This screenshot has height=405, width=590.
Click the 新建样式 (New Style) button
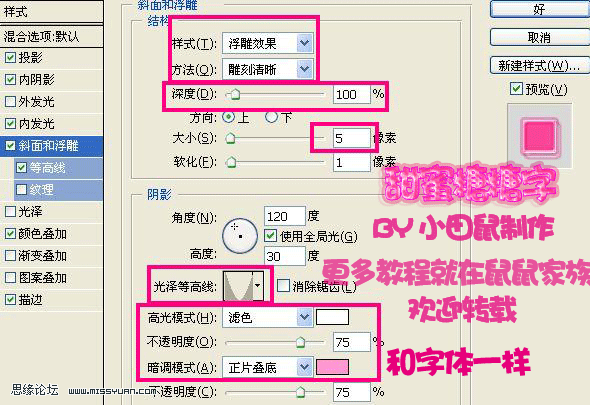tap(540, 66)
